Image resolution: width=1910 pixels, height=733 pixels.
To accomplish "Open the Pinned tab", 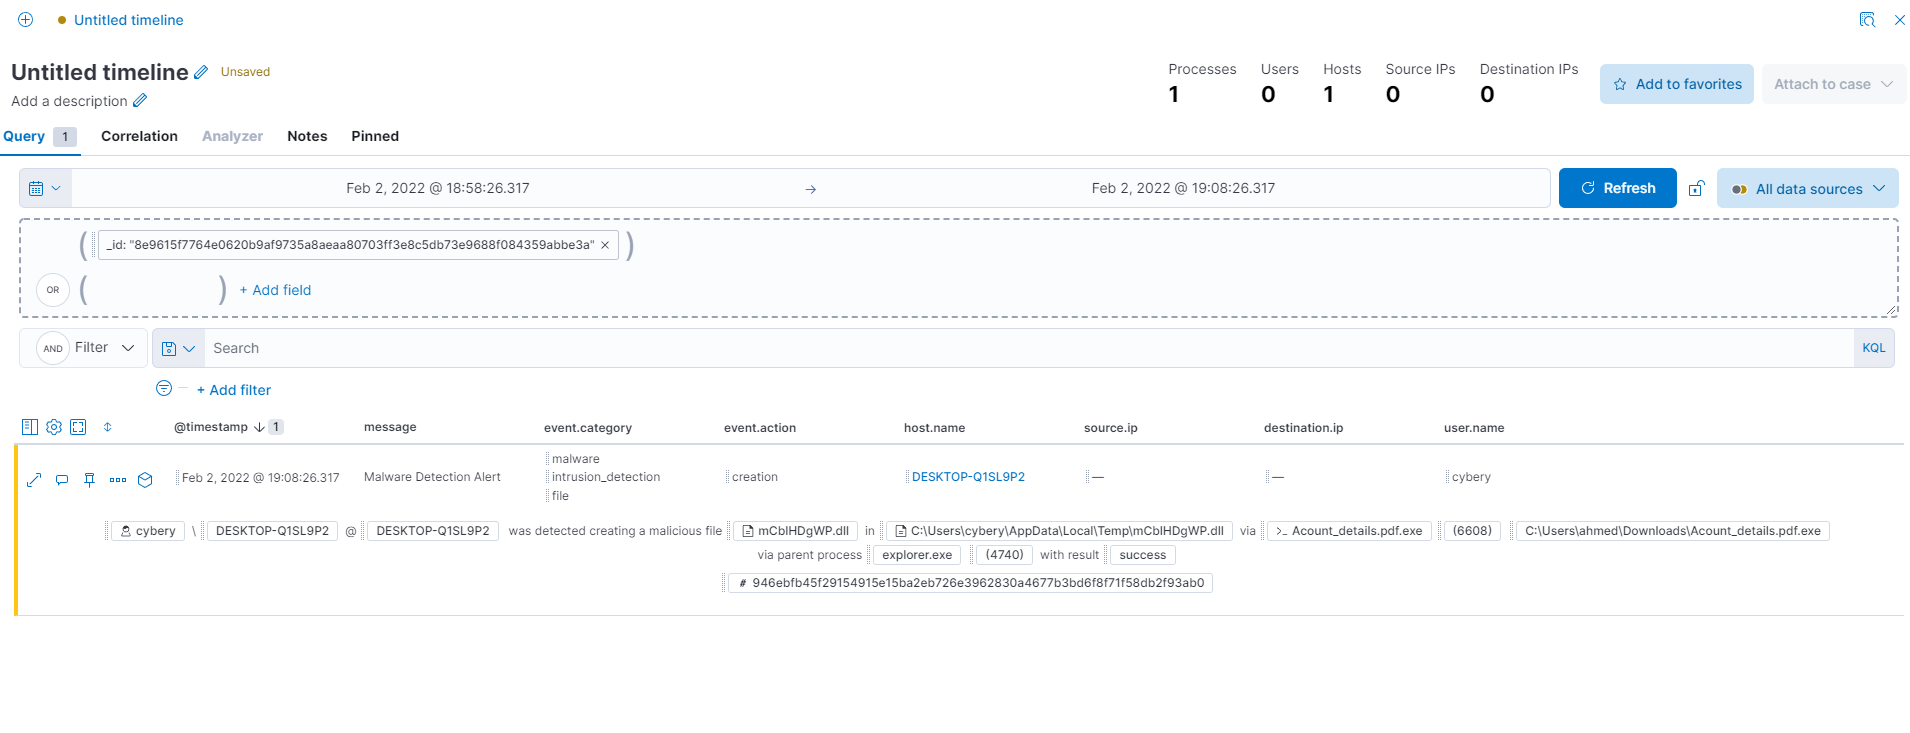I will (x=375, y=136).
